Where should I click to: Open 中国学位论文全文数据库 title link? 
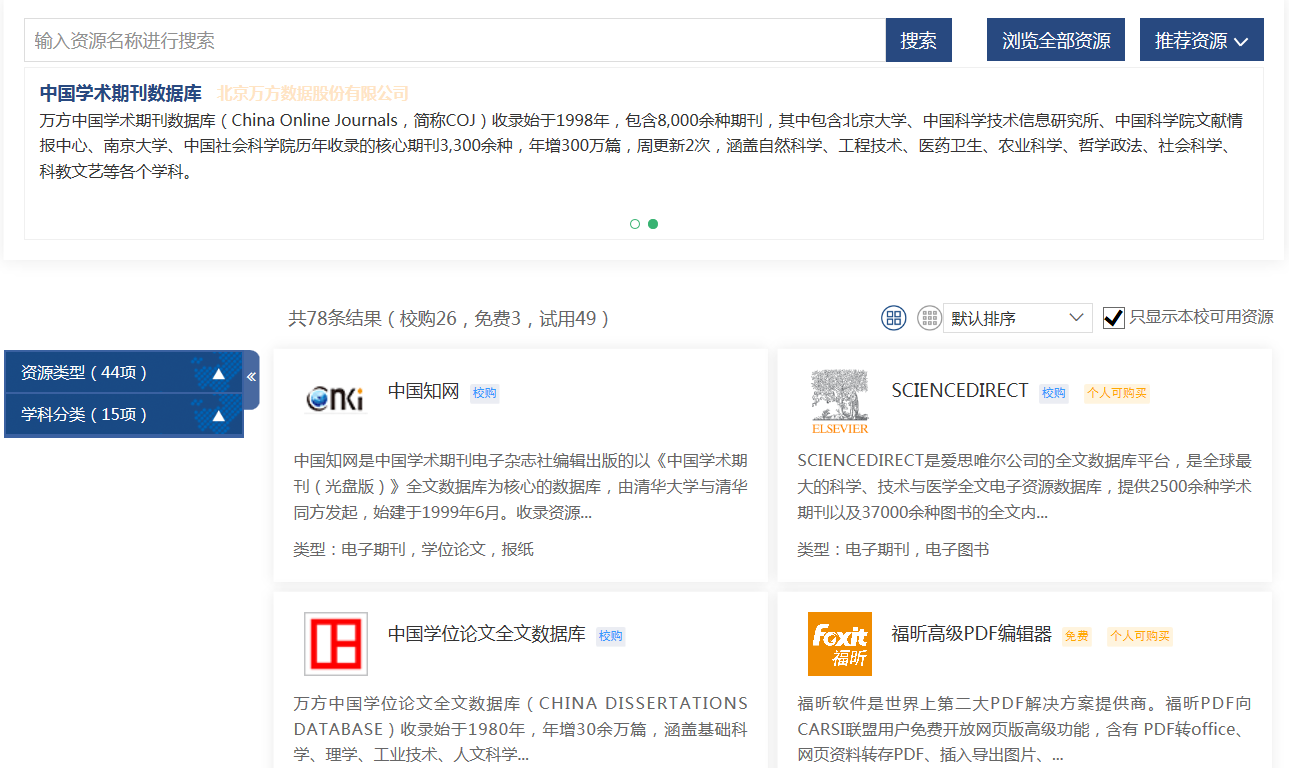(x=487, y=633)
